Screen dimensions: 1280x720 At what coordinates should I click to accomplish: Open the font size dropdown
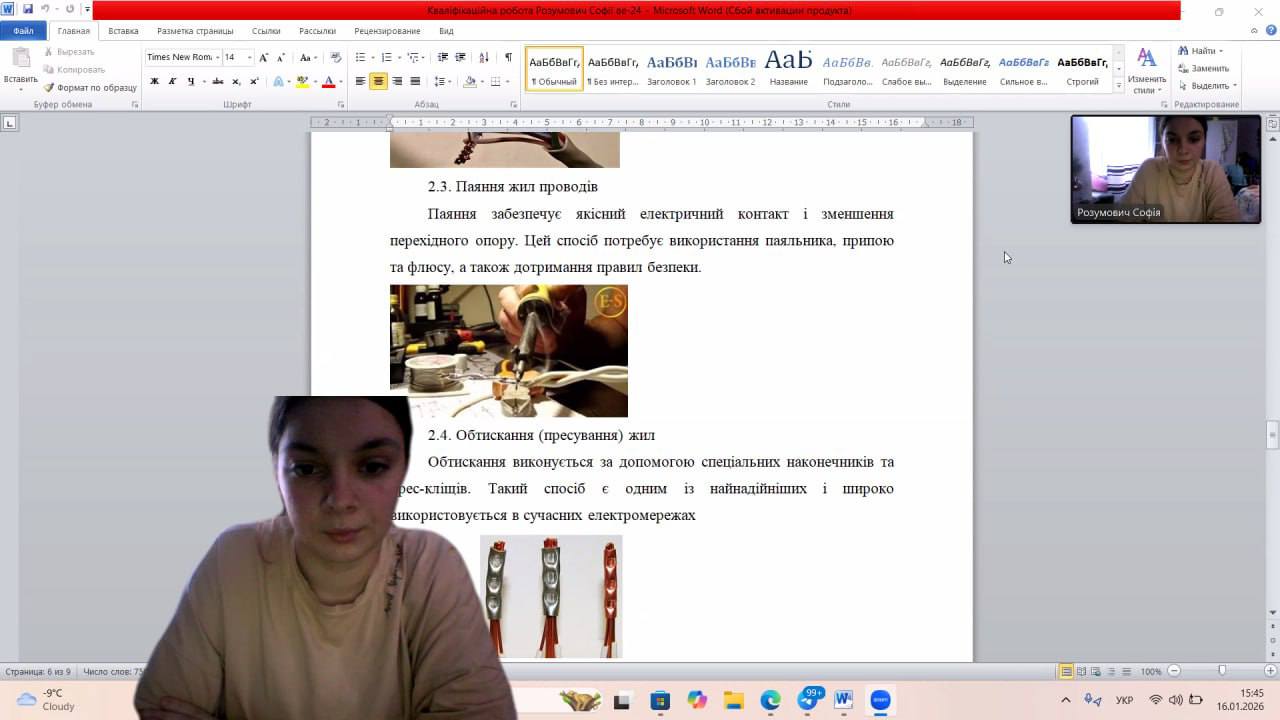[x=249, y=57]
